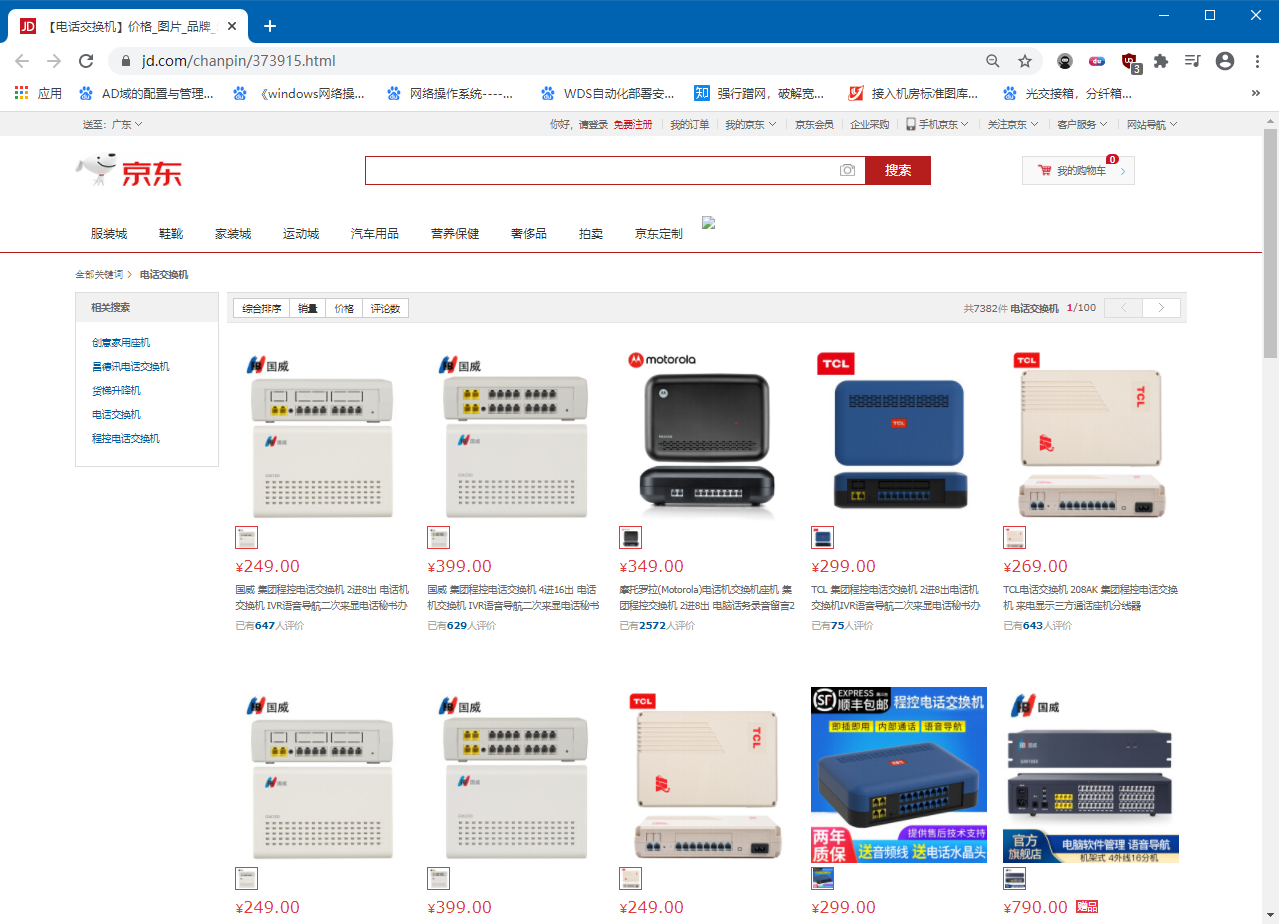This screenshot has width=1279, height=924.
Task: Select the small variant thumbnail above ¥269.00
Action: 1014,538
